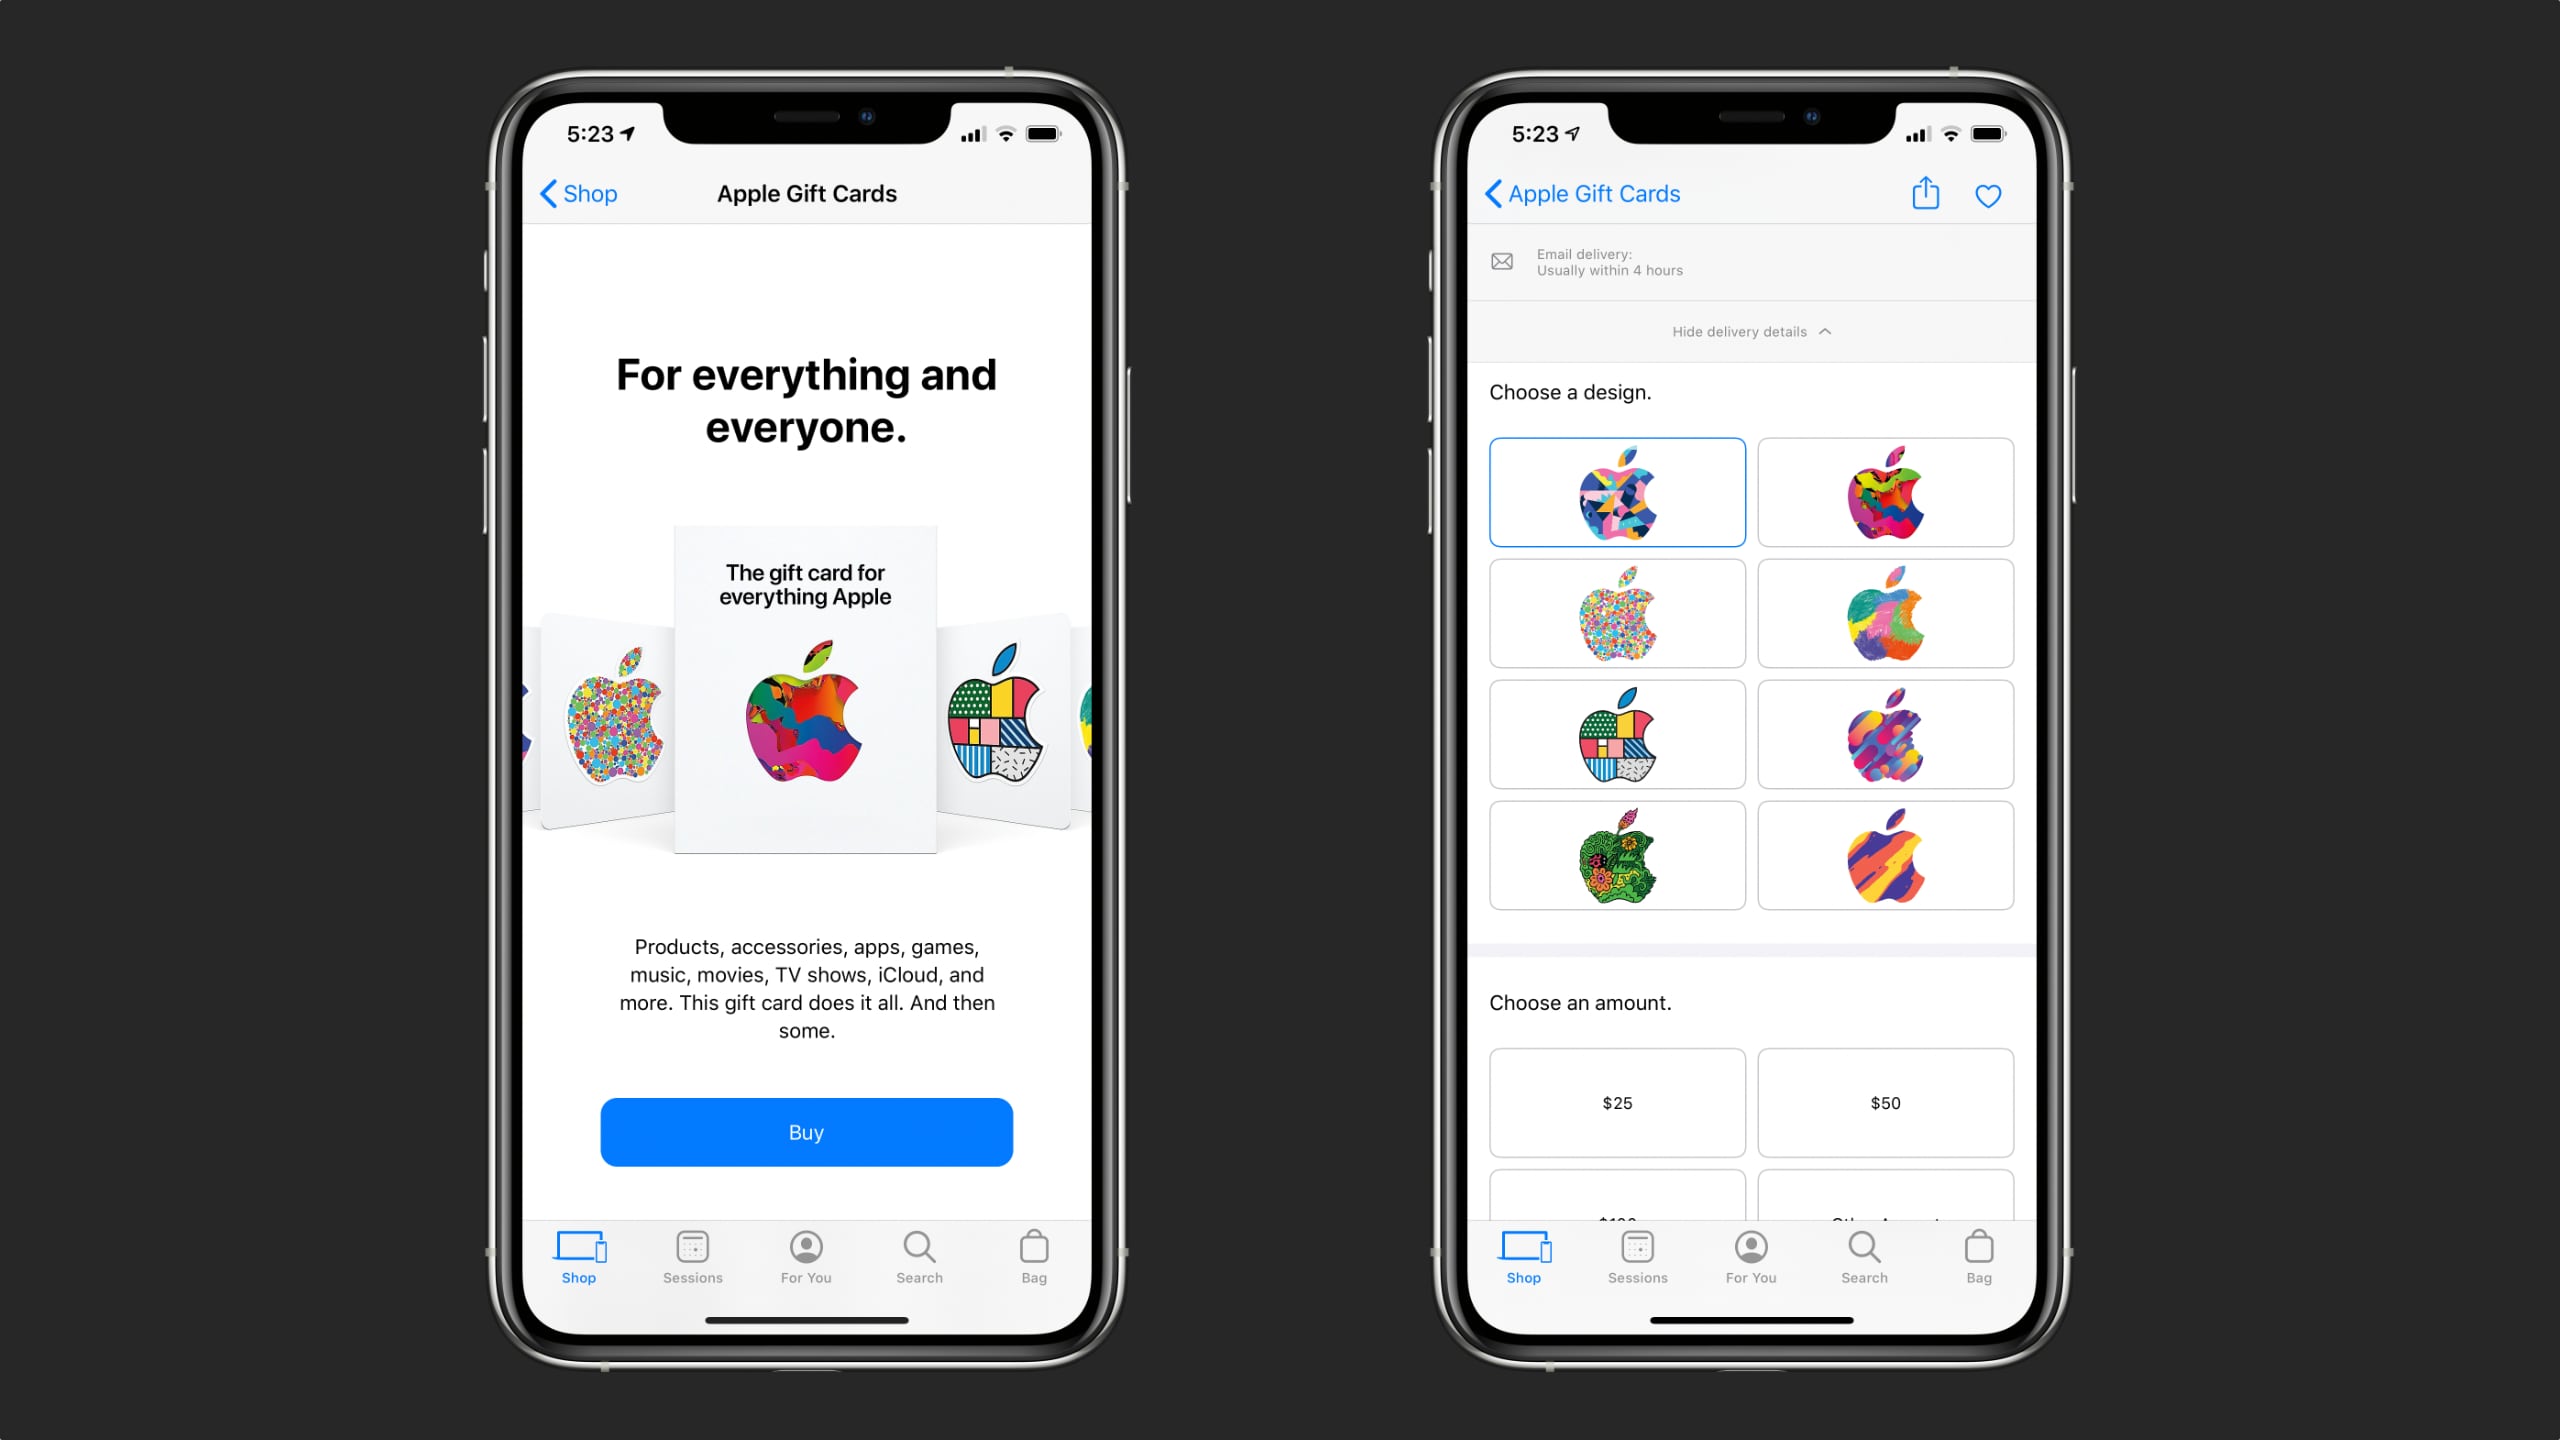Switch to the Sessions tab
The height and width of the screenshot is (1440, 2560).
(x=693, y=1255)
